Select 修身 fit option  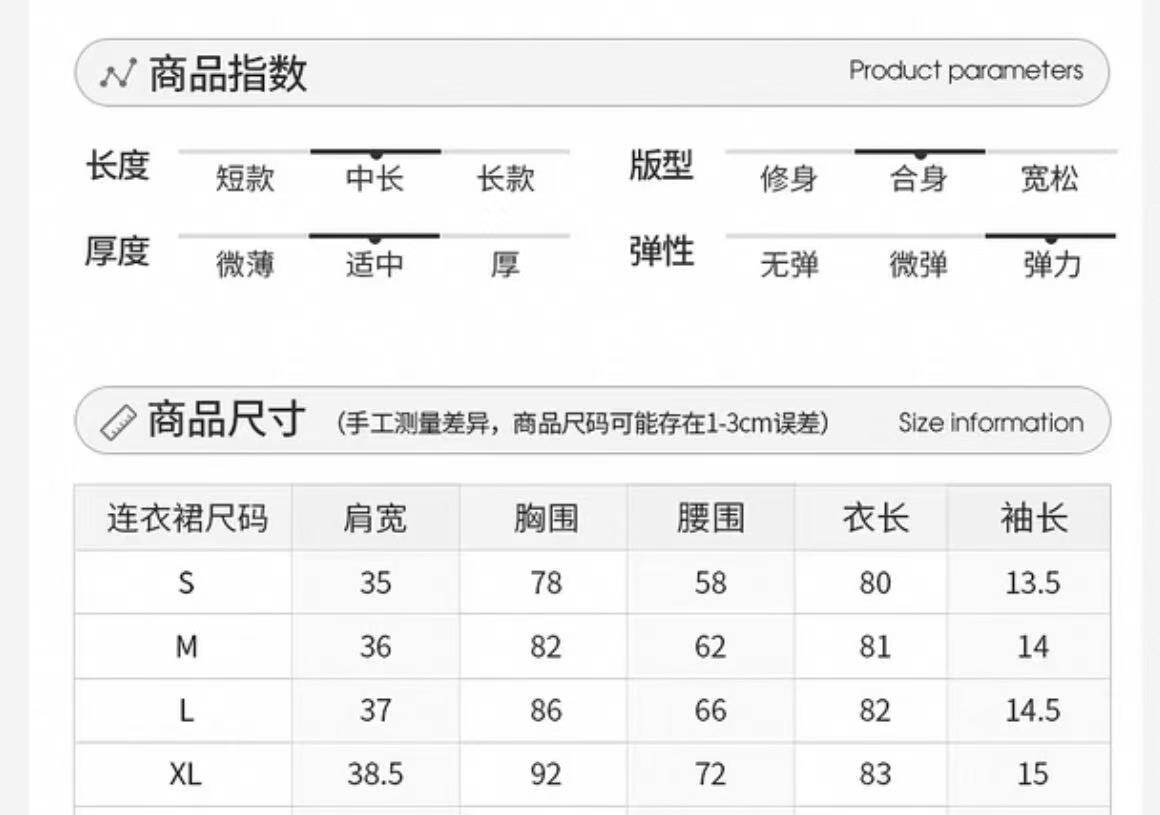click(x=789, y=180)
